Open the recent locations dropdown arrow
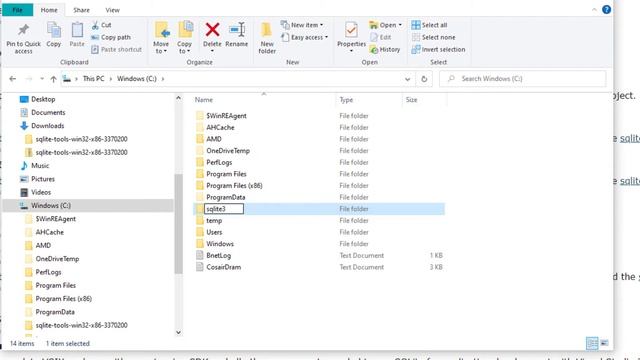The image size is (640, 360). 42,79
